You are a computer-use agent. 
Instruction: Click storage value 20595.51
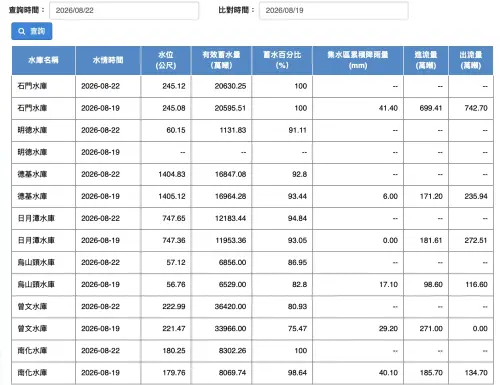click(230, 108)
